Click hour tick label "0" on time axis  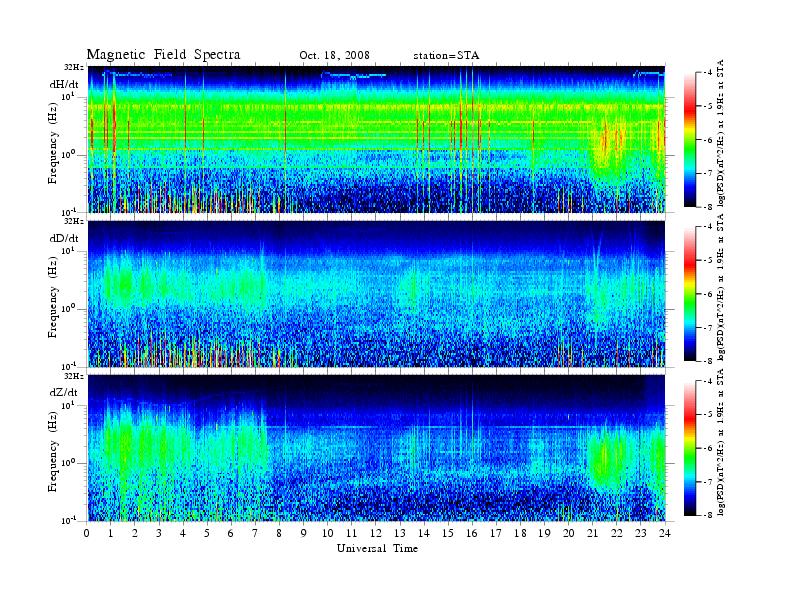[87, 533]
